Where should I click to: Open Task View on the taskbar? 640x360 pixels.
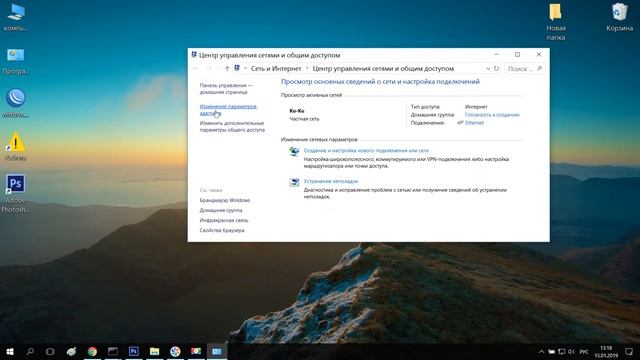(x=50, y=351)
